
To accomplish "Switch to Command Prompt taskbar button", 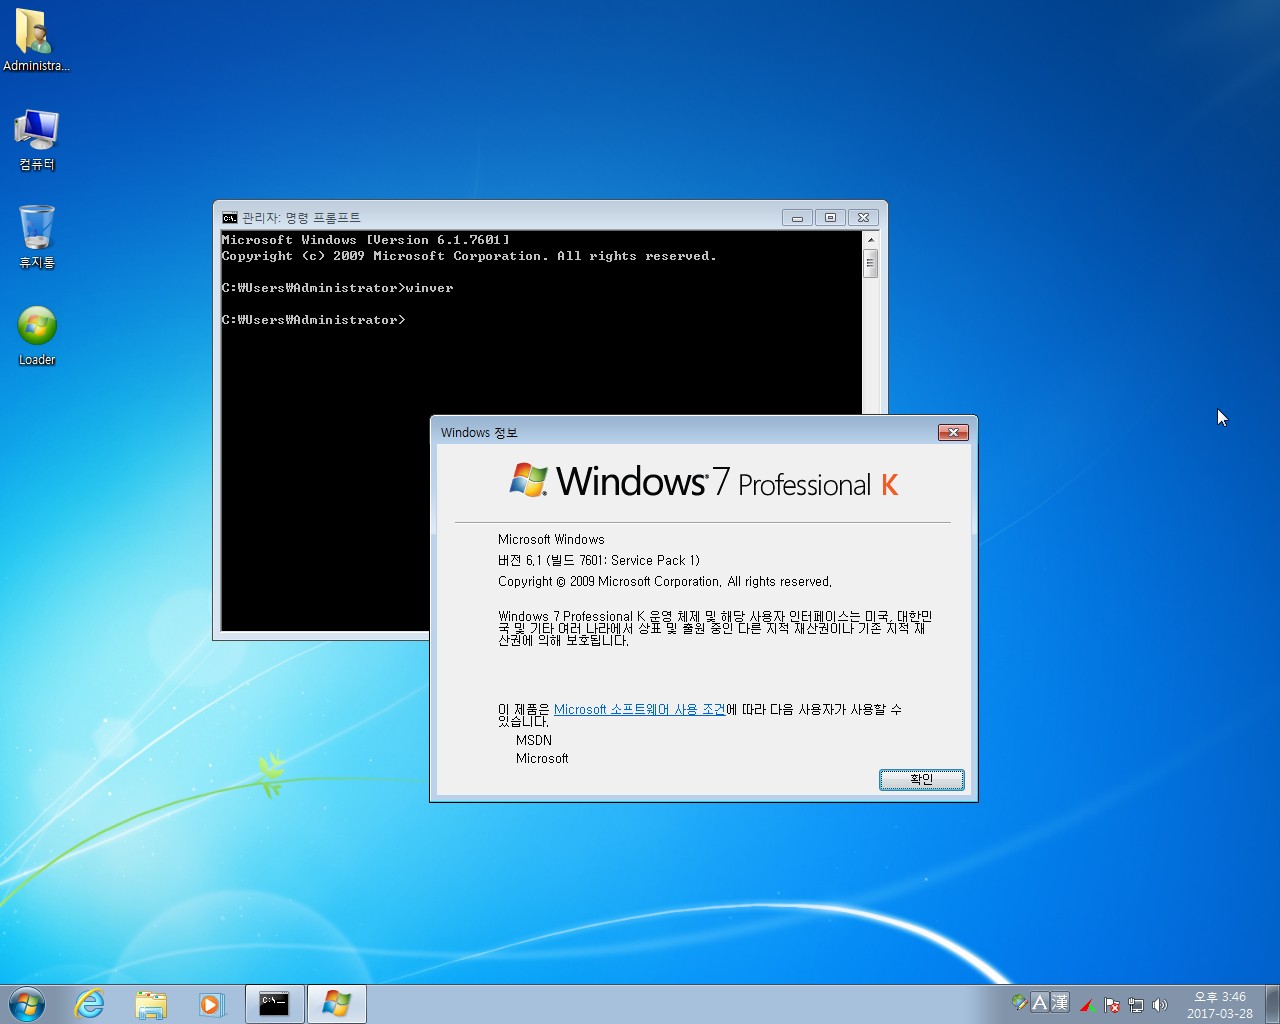I will click(x=274, y=1004).
